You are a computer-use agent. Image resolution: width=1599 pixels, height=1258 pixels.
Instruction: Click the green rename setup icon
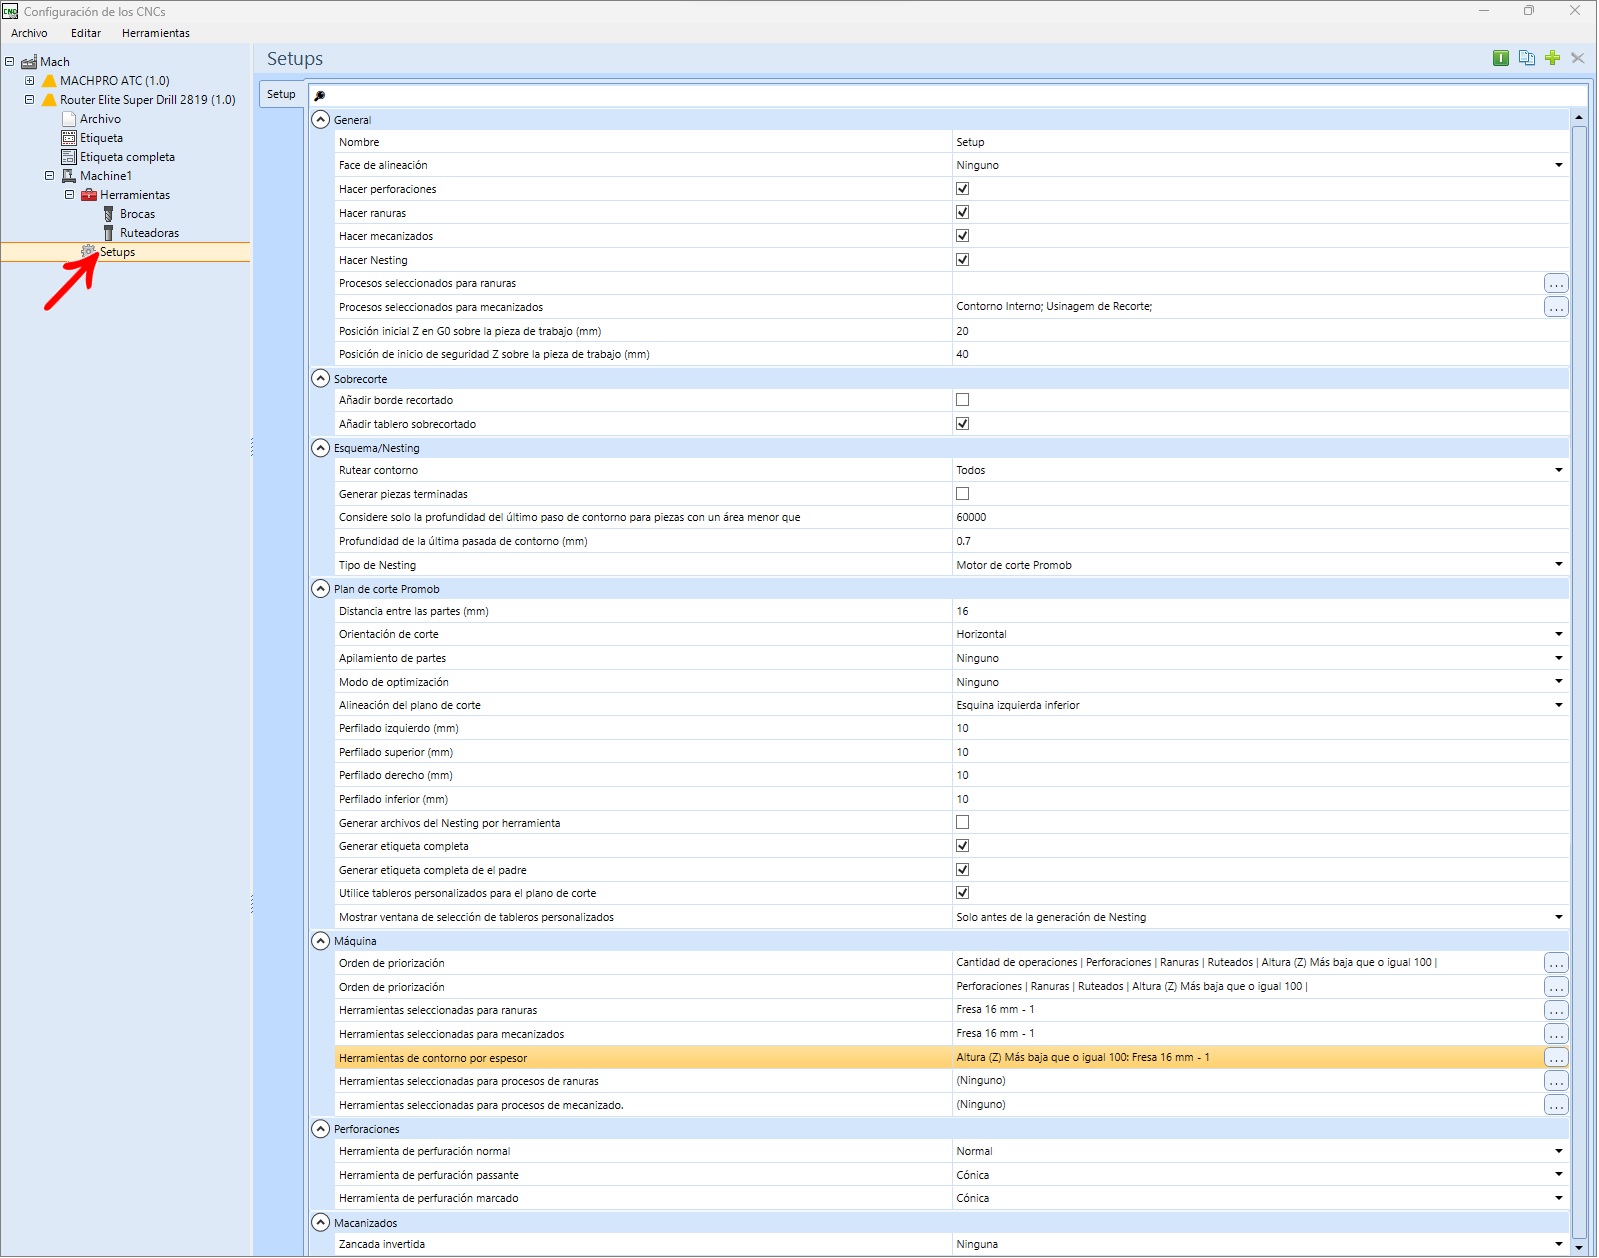[1500, 58]
